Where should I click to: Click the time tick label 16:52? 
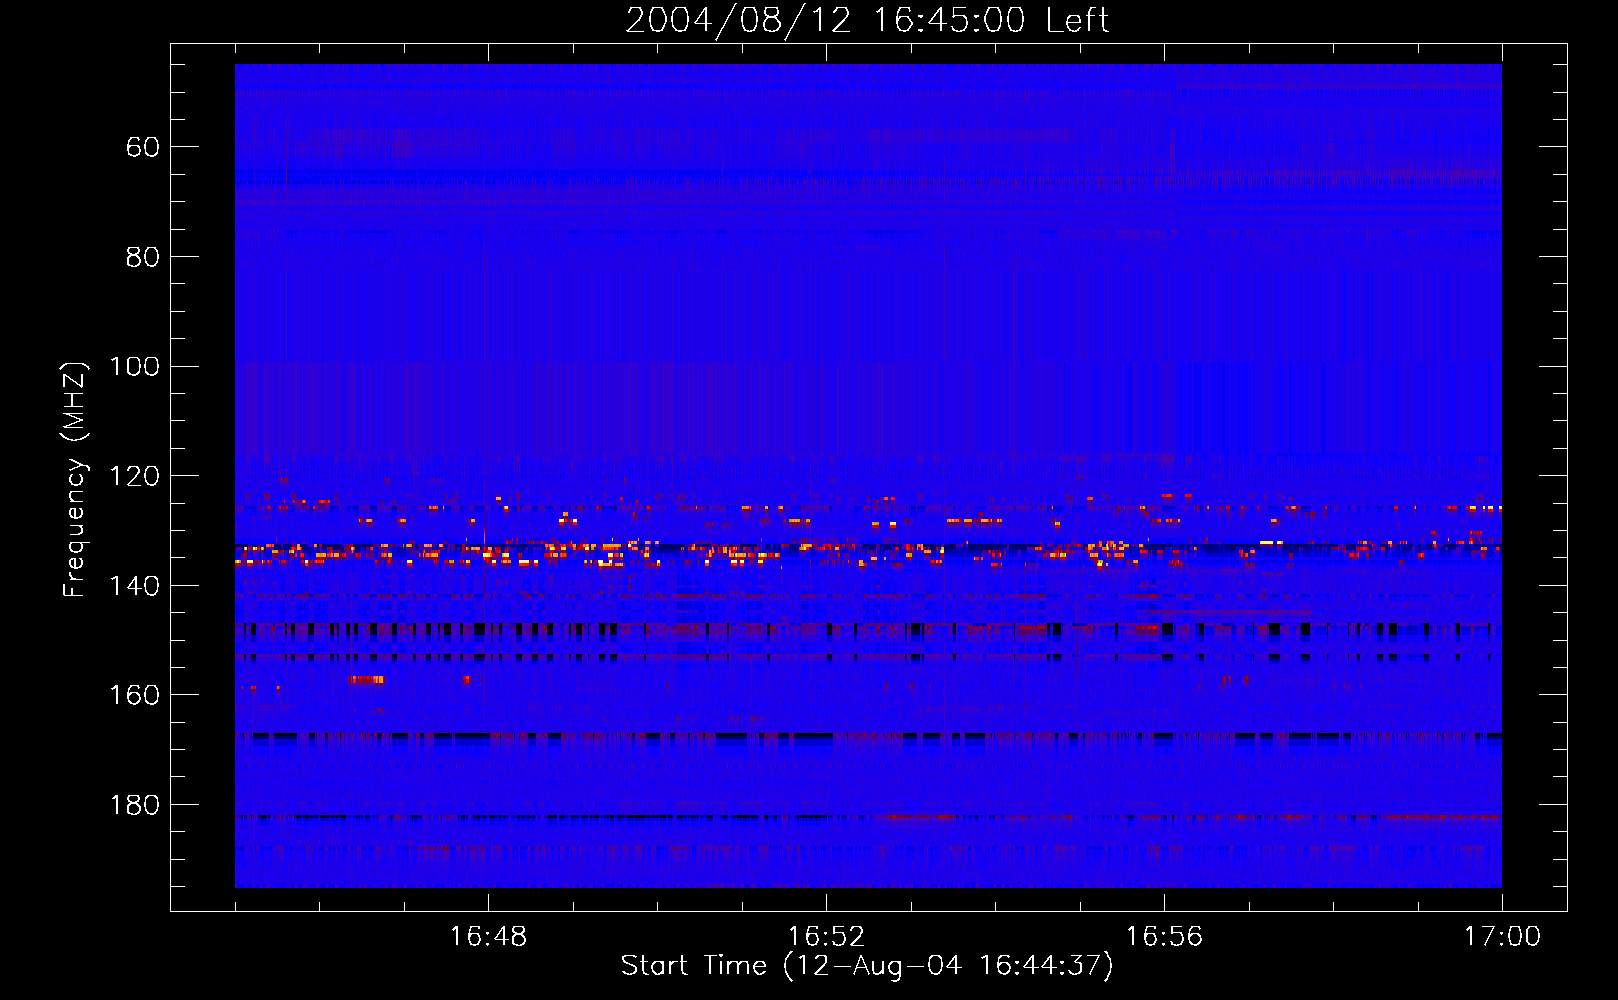click(x=826, y=937)
